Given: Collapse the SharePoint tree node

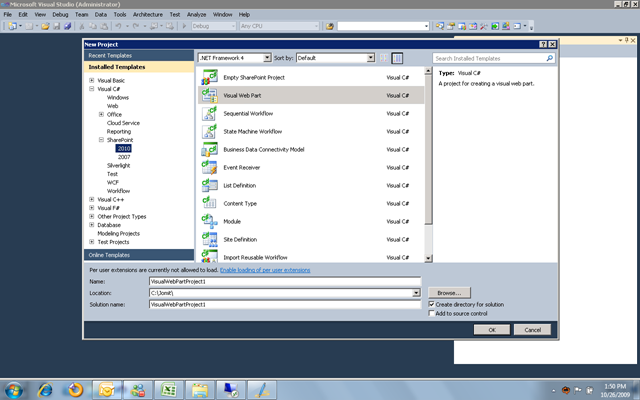Looking at the screenshot, I should pyautogui.click(x=101, y=140).
